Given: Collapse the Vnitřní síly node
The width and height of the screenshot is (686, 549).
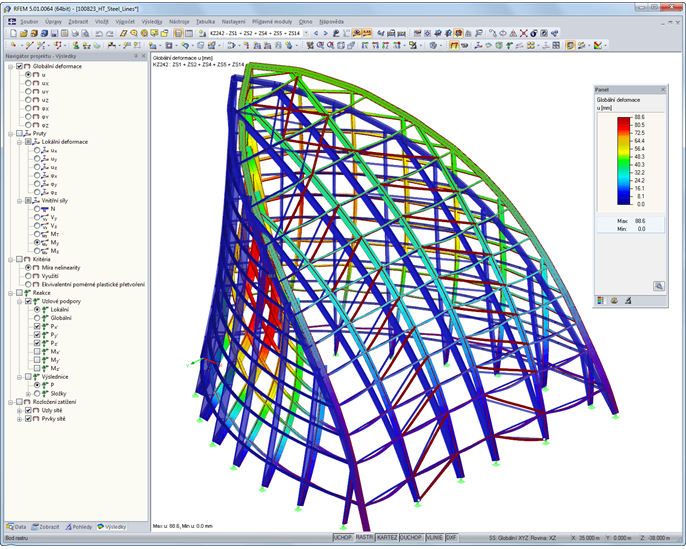Looking at the screenshot, I should point(20,201).
